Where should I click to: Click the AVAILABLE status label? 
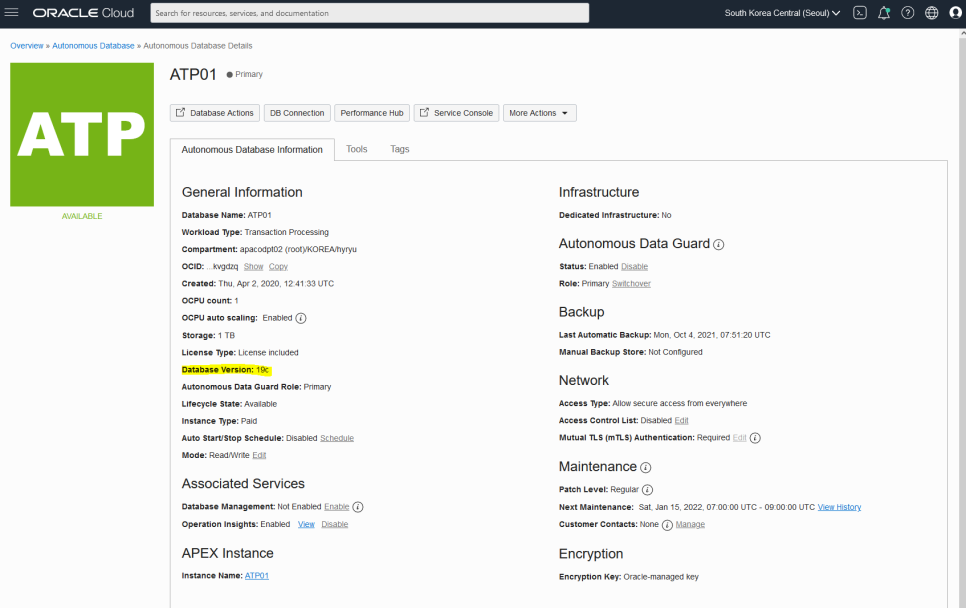pyautogui.click(x=82, y=216)
